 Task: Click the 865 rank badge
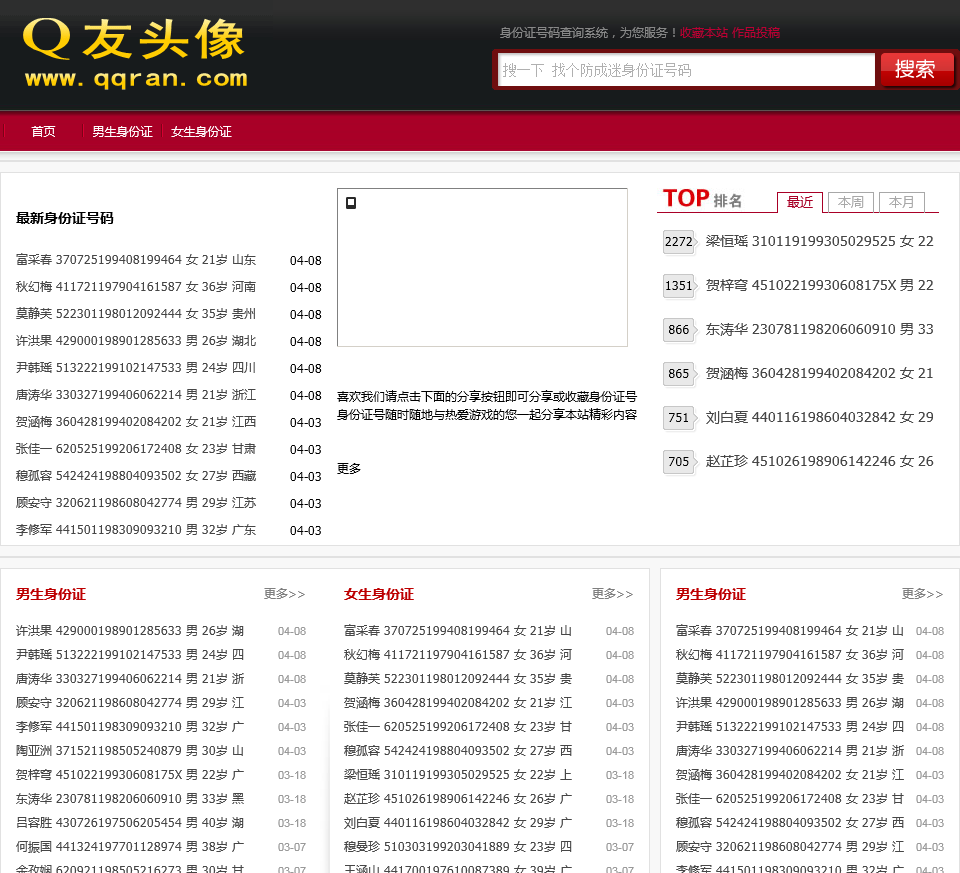pyautogui.click(x=678, y=373)
